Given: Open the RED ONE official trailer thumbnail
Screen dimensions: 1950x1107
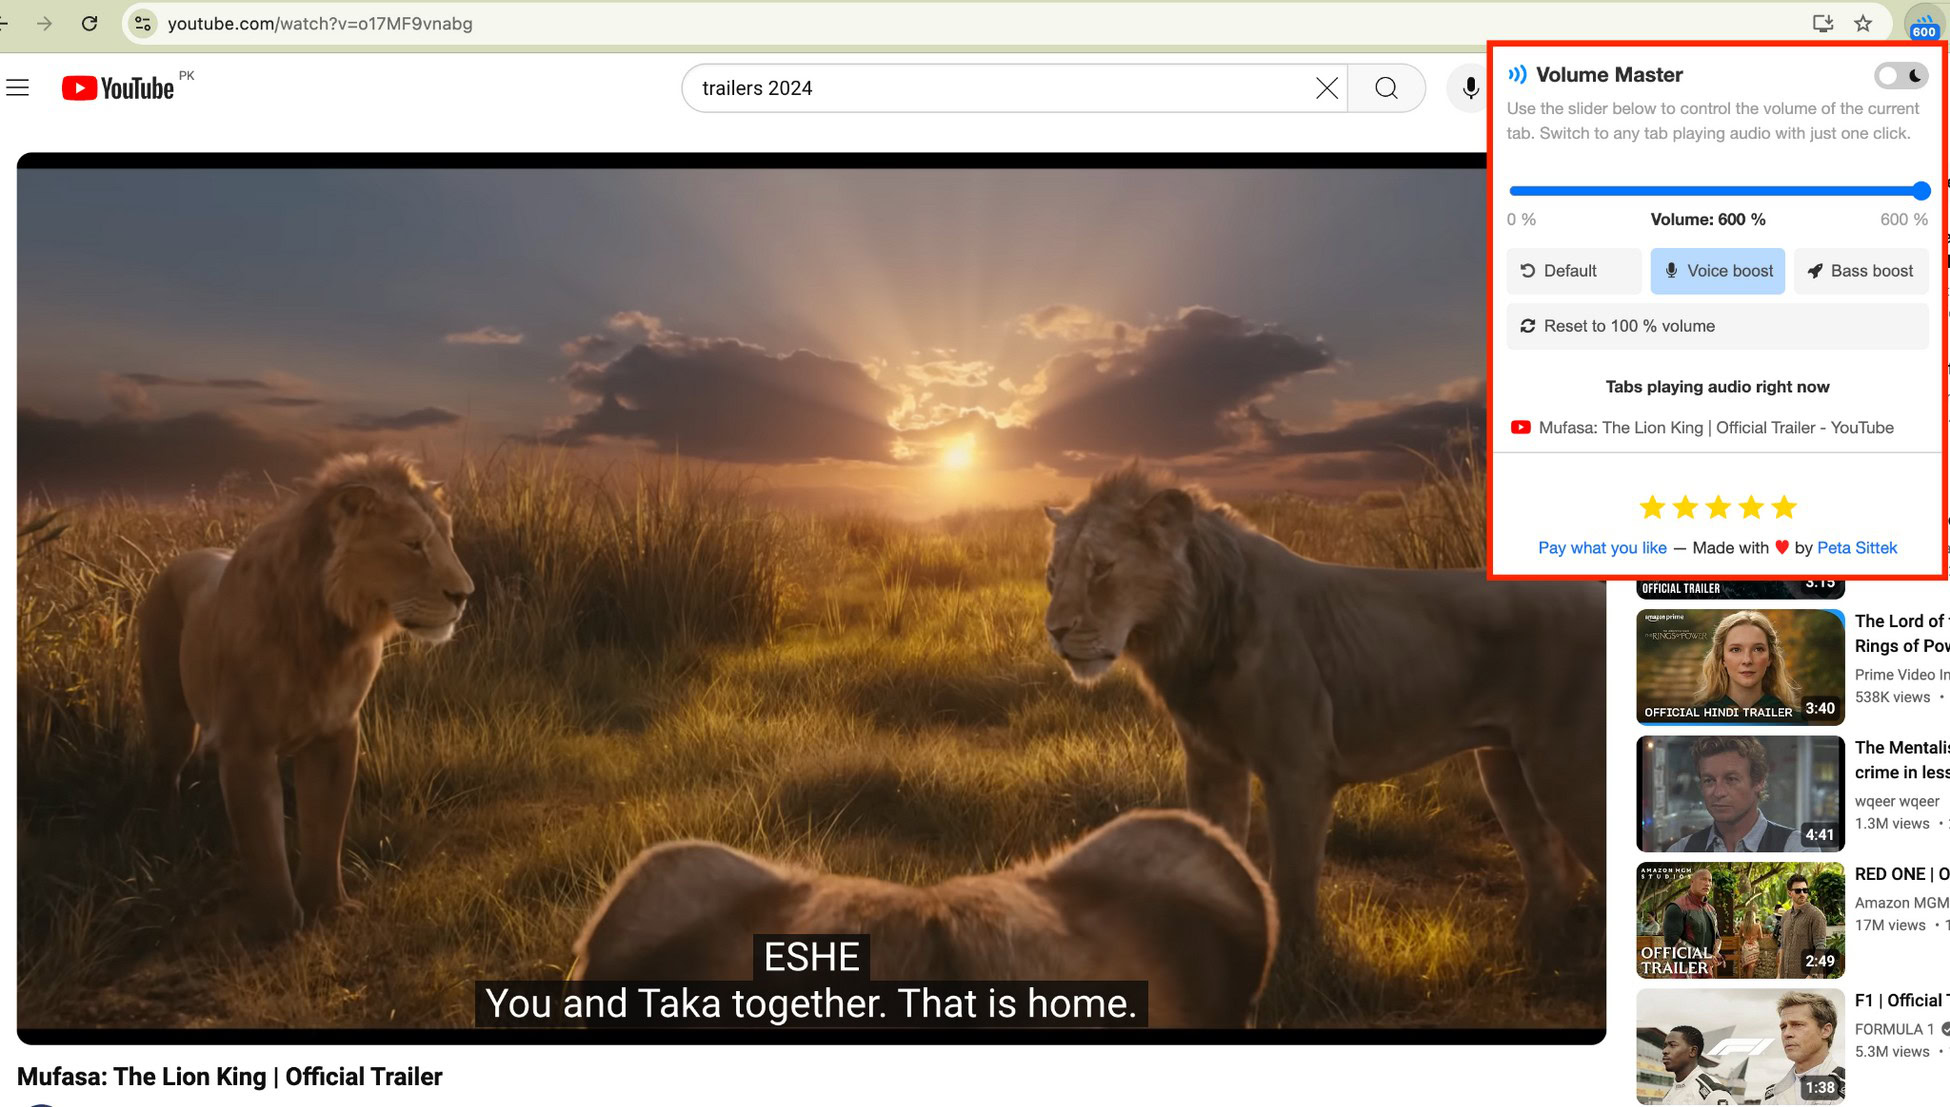Looking at the screenshot, I should pos(1740,920).
